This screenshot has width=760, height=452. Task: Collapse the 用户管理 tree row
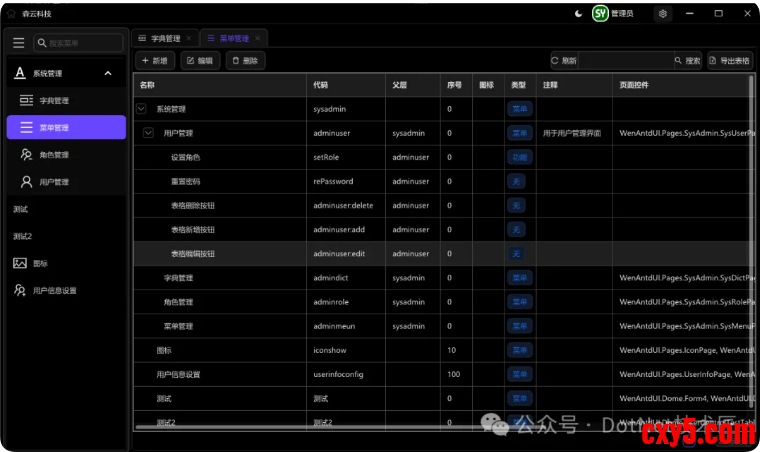[149, 133]
